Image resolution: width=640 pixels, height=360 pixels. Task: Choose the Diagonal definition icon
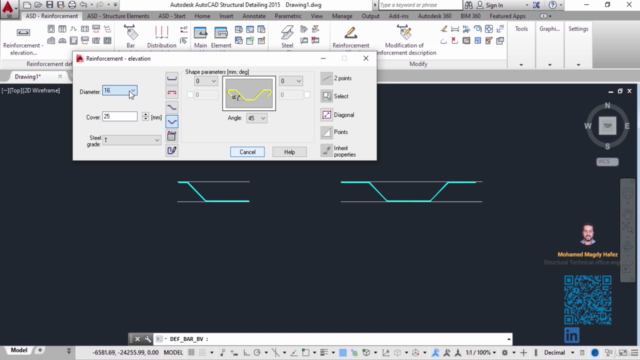point(327,115)
